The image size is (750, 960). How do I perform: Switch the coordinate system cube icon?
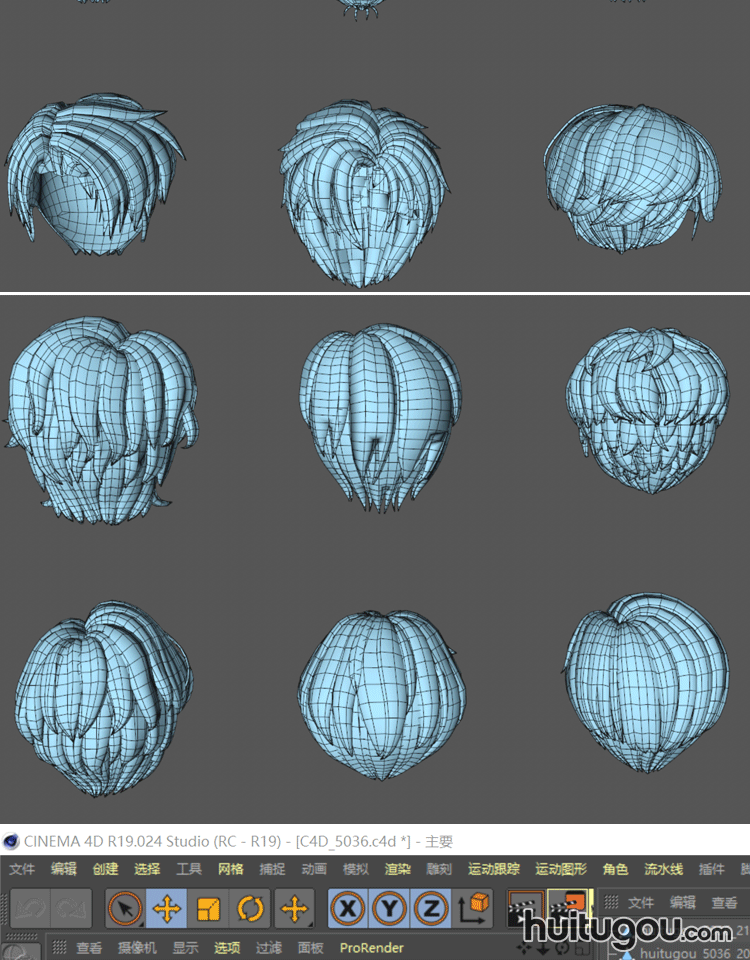(x=474, y=909)
